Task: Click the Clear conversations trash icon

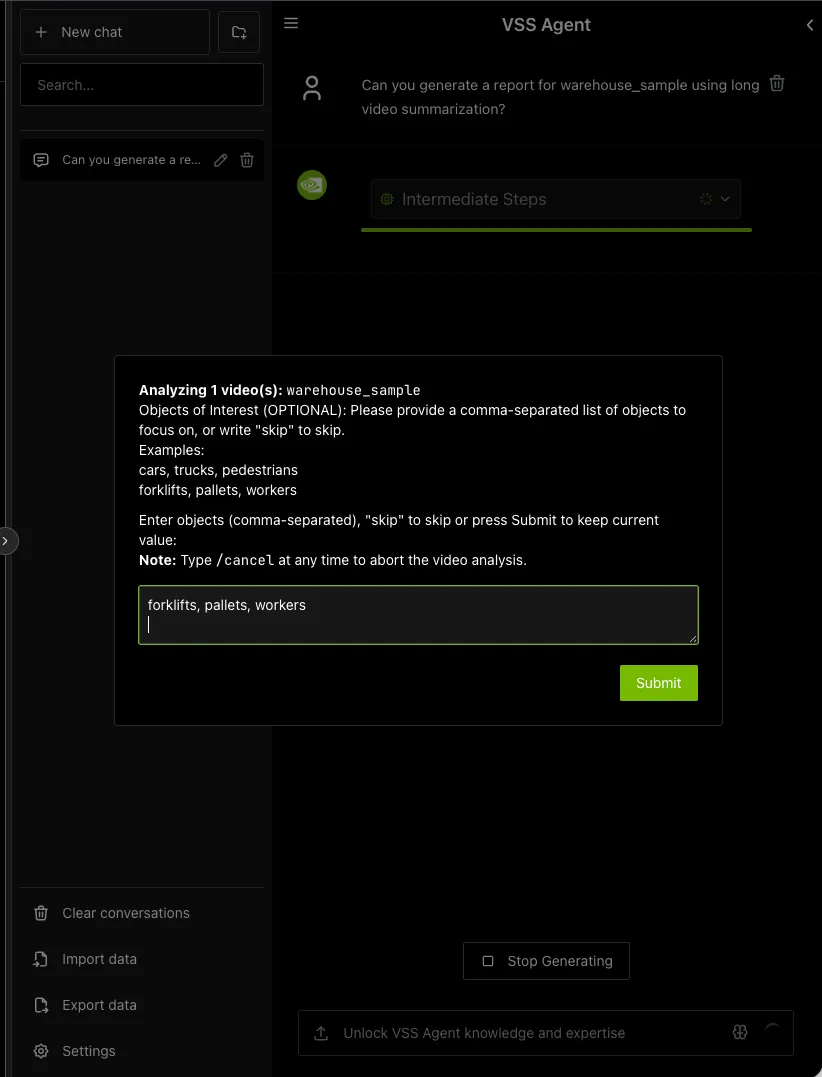Action: [41, 913]
